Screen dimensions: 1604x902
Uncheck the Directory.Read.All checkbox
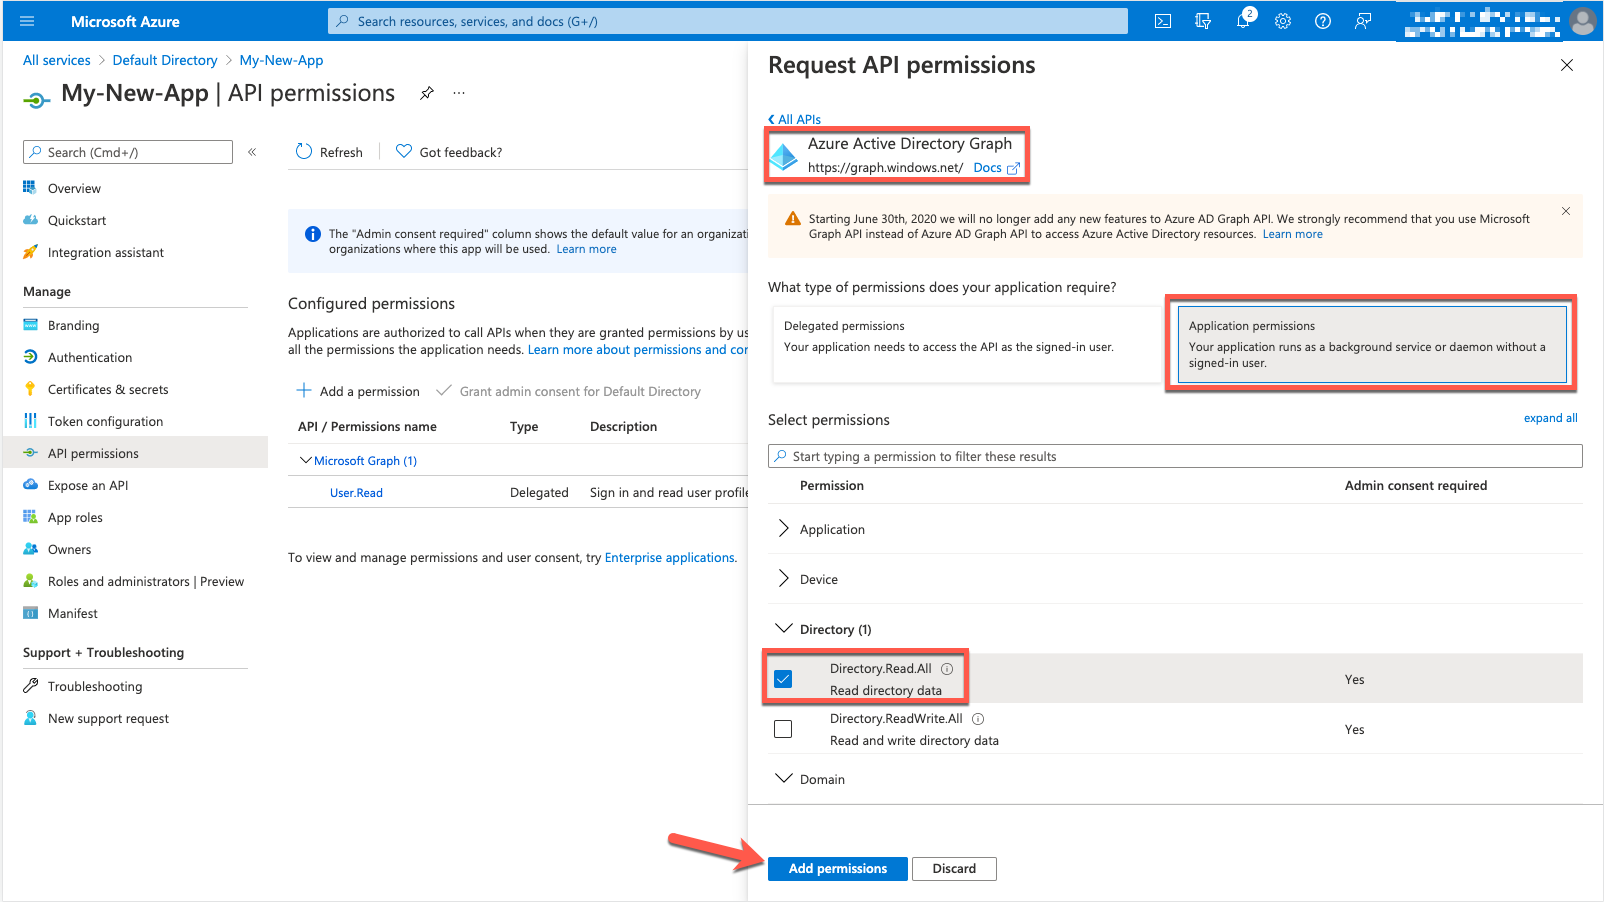783,679
